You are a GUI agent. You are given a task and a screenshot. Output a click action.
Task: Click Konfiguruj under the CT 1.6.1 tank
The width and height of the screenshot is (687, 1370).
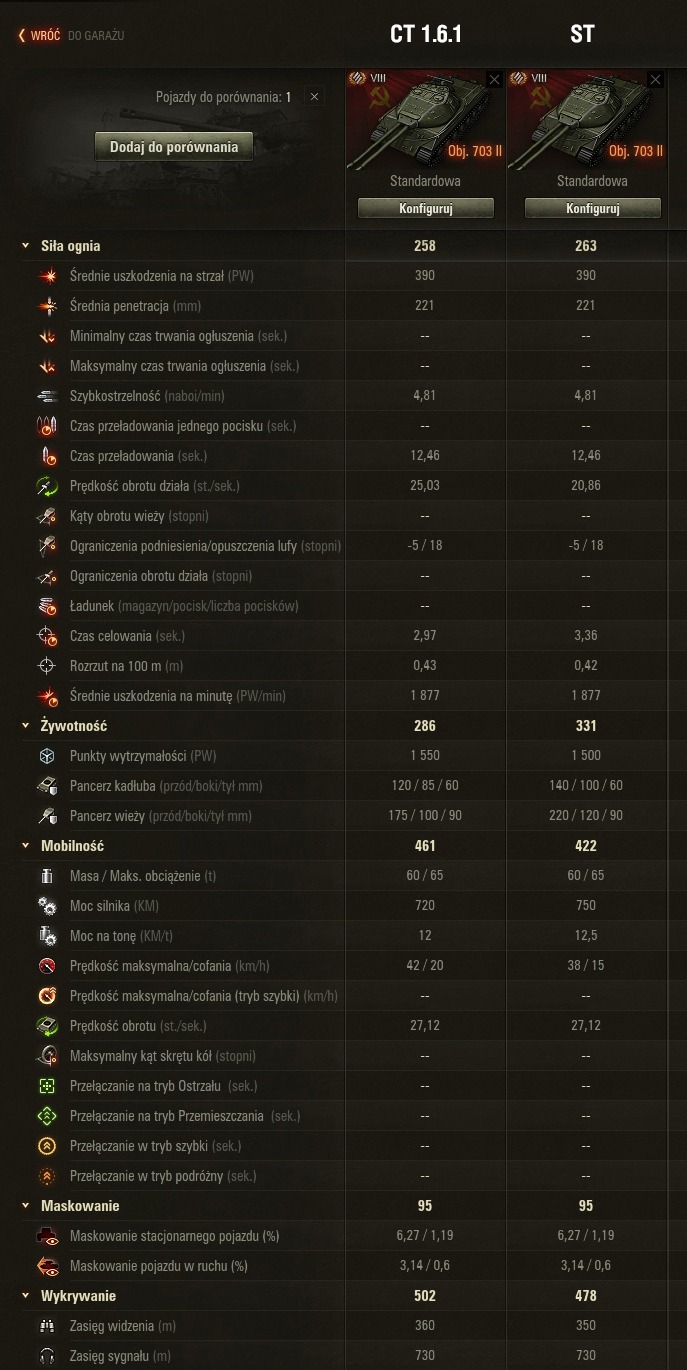(x=426, y=209)
